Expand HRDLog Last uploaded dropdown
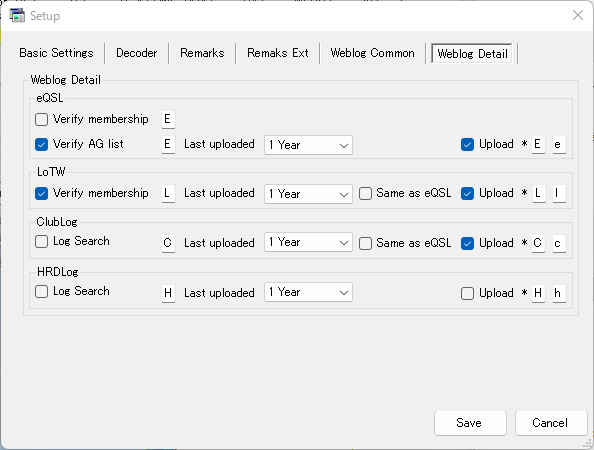The height and width of the screenshot is (450, 594). pos(308,292)
